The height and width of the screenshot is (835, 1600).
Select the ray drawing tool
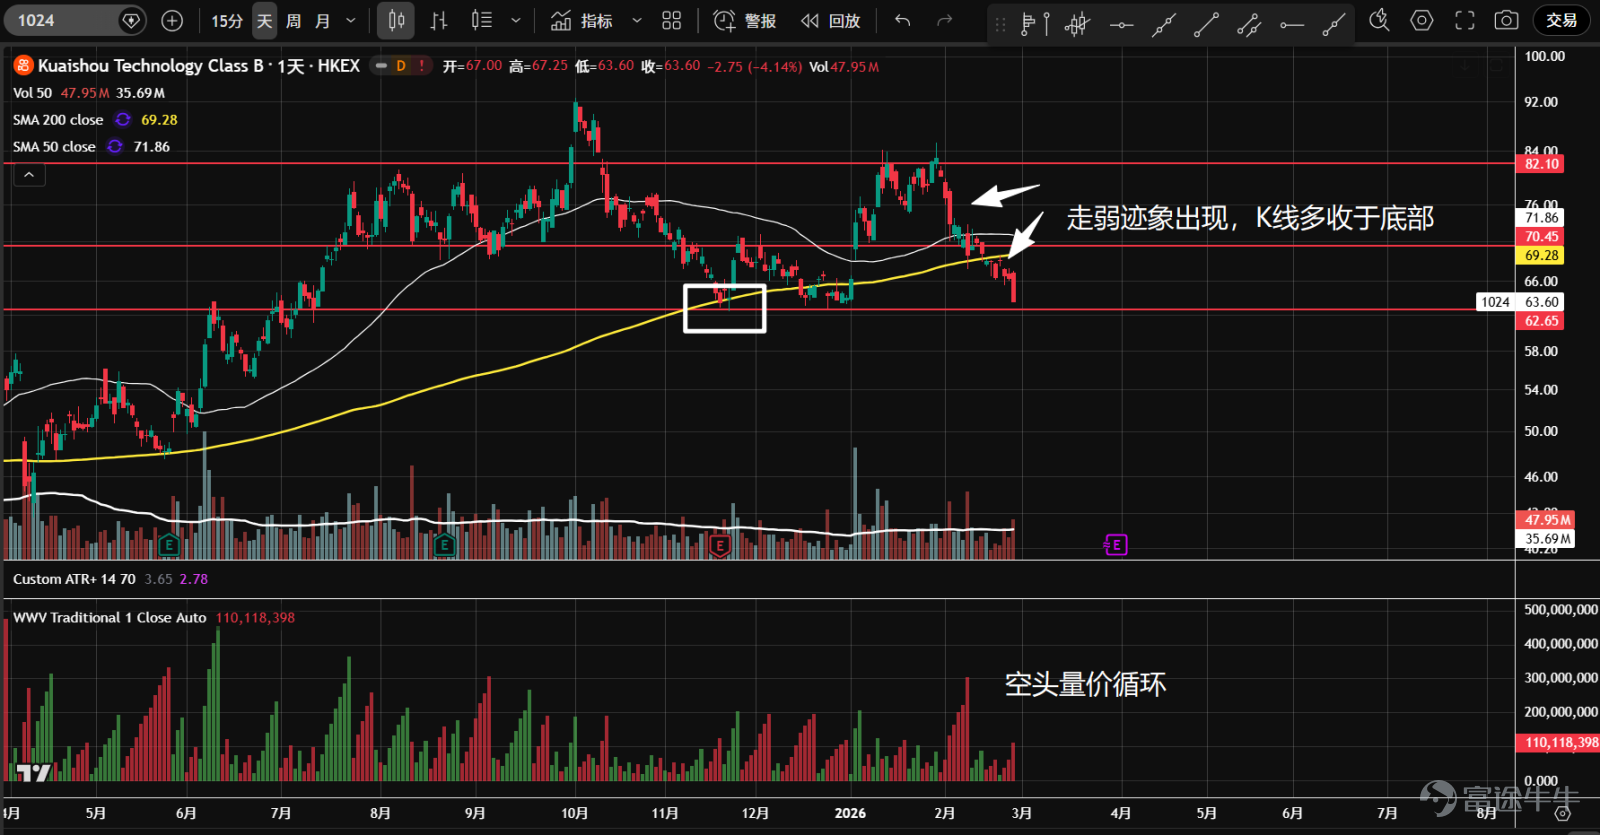pos(1334,24)
